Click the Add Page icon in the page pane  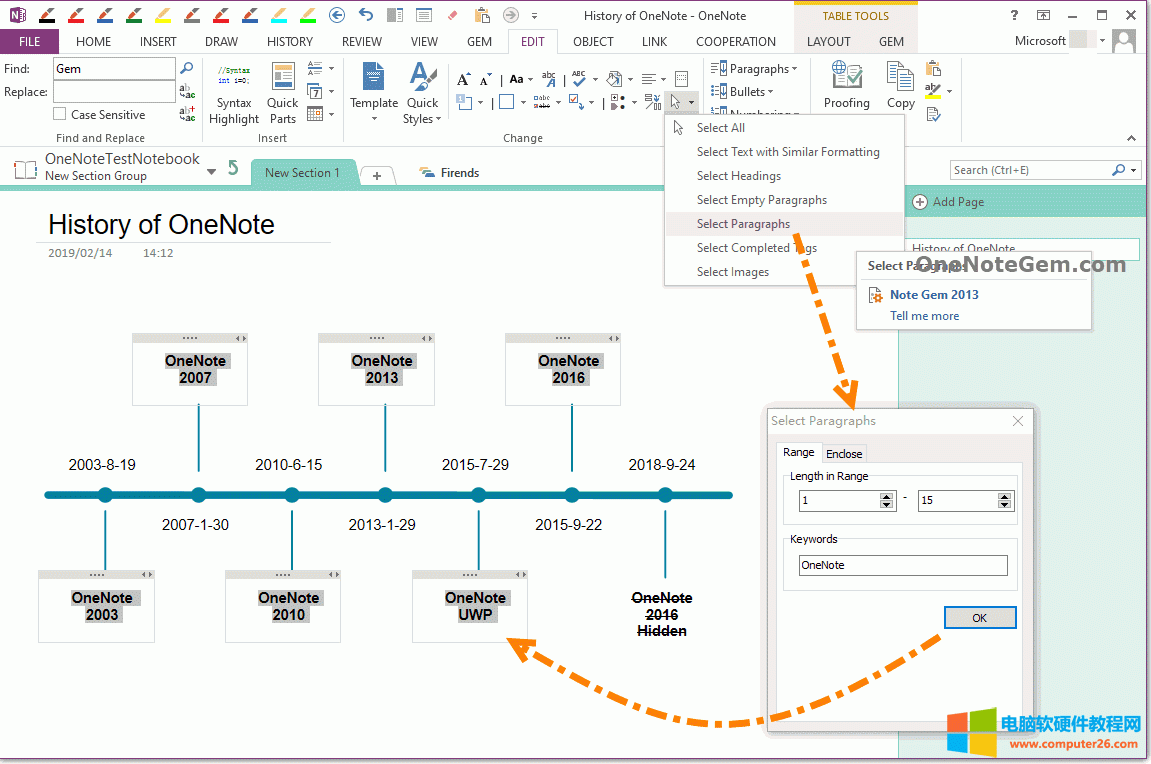919,201
